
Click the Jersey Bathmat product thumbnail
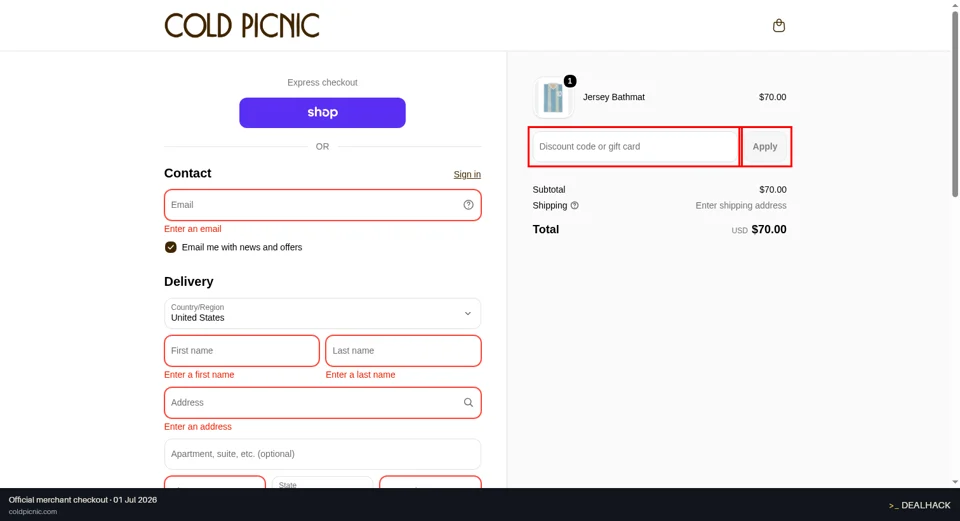553,97
